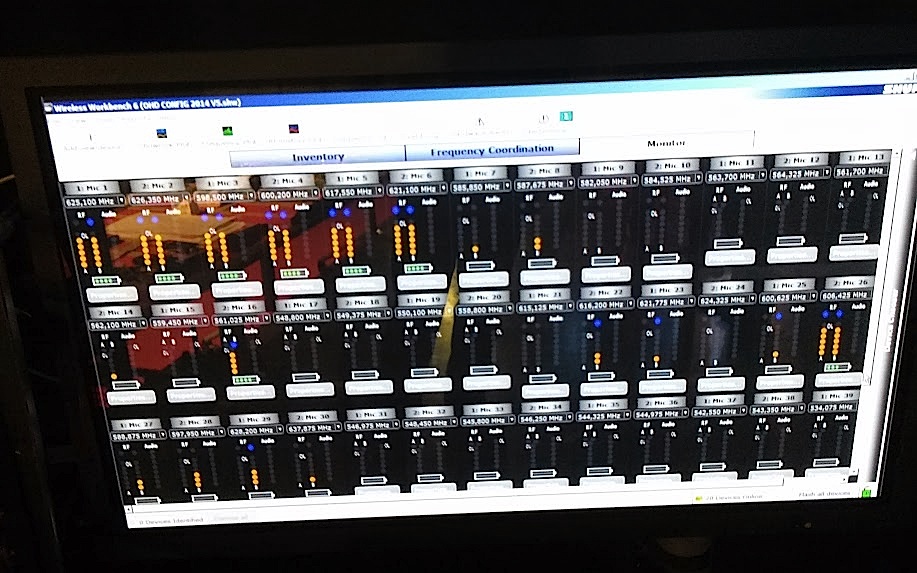Image resolution: width=917 pixels, height=573 pixels.
Task: Select the Mic 1 channel name label
Action: (92, 189)
